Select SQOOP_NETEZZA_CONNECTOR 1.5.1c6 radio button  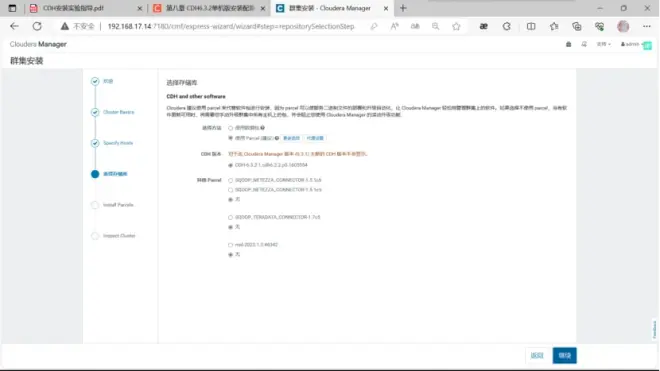230,180
